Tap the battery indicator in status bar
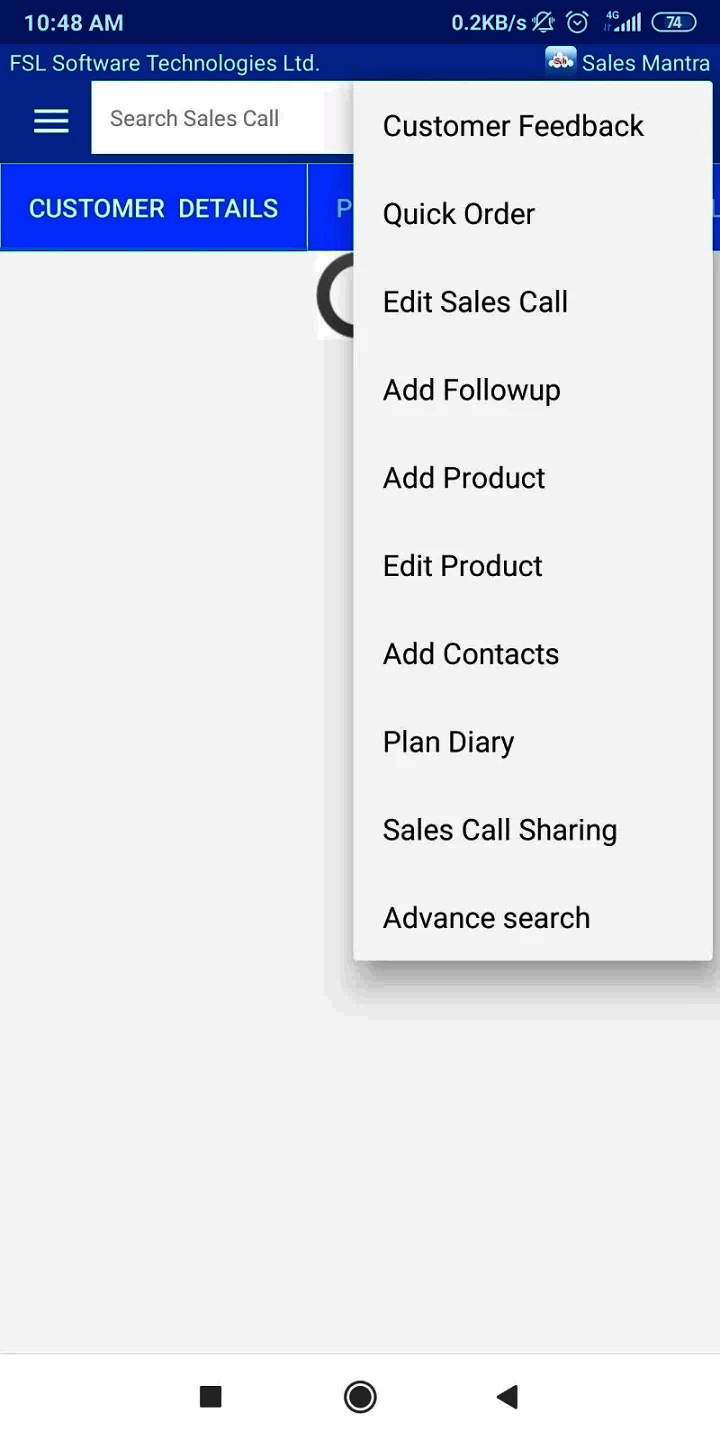The image size is (720, 1440). tap(673, 22)
